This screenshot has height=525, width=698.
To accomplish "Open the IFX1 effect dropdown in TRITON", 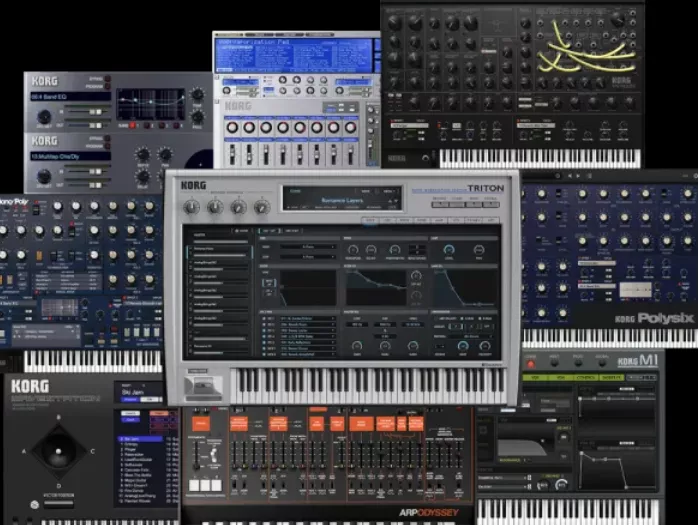I will 307,319.
